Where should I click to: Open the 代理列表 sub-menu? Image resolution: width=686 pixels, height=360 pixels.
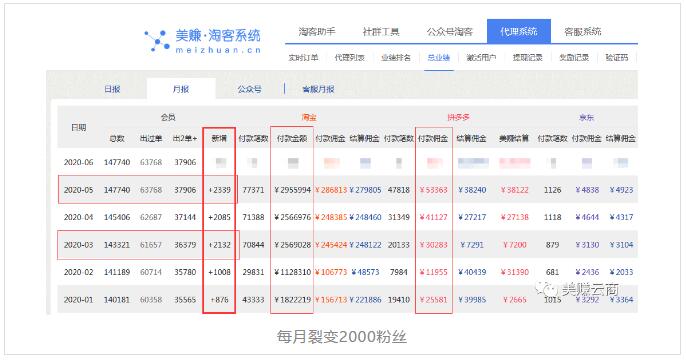tap(350, 58)
